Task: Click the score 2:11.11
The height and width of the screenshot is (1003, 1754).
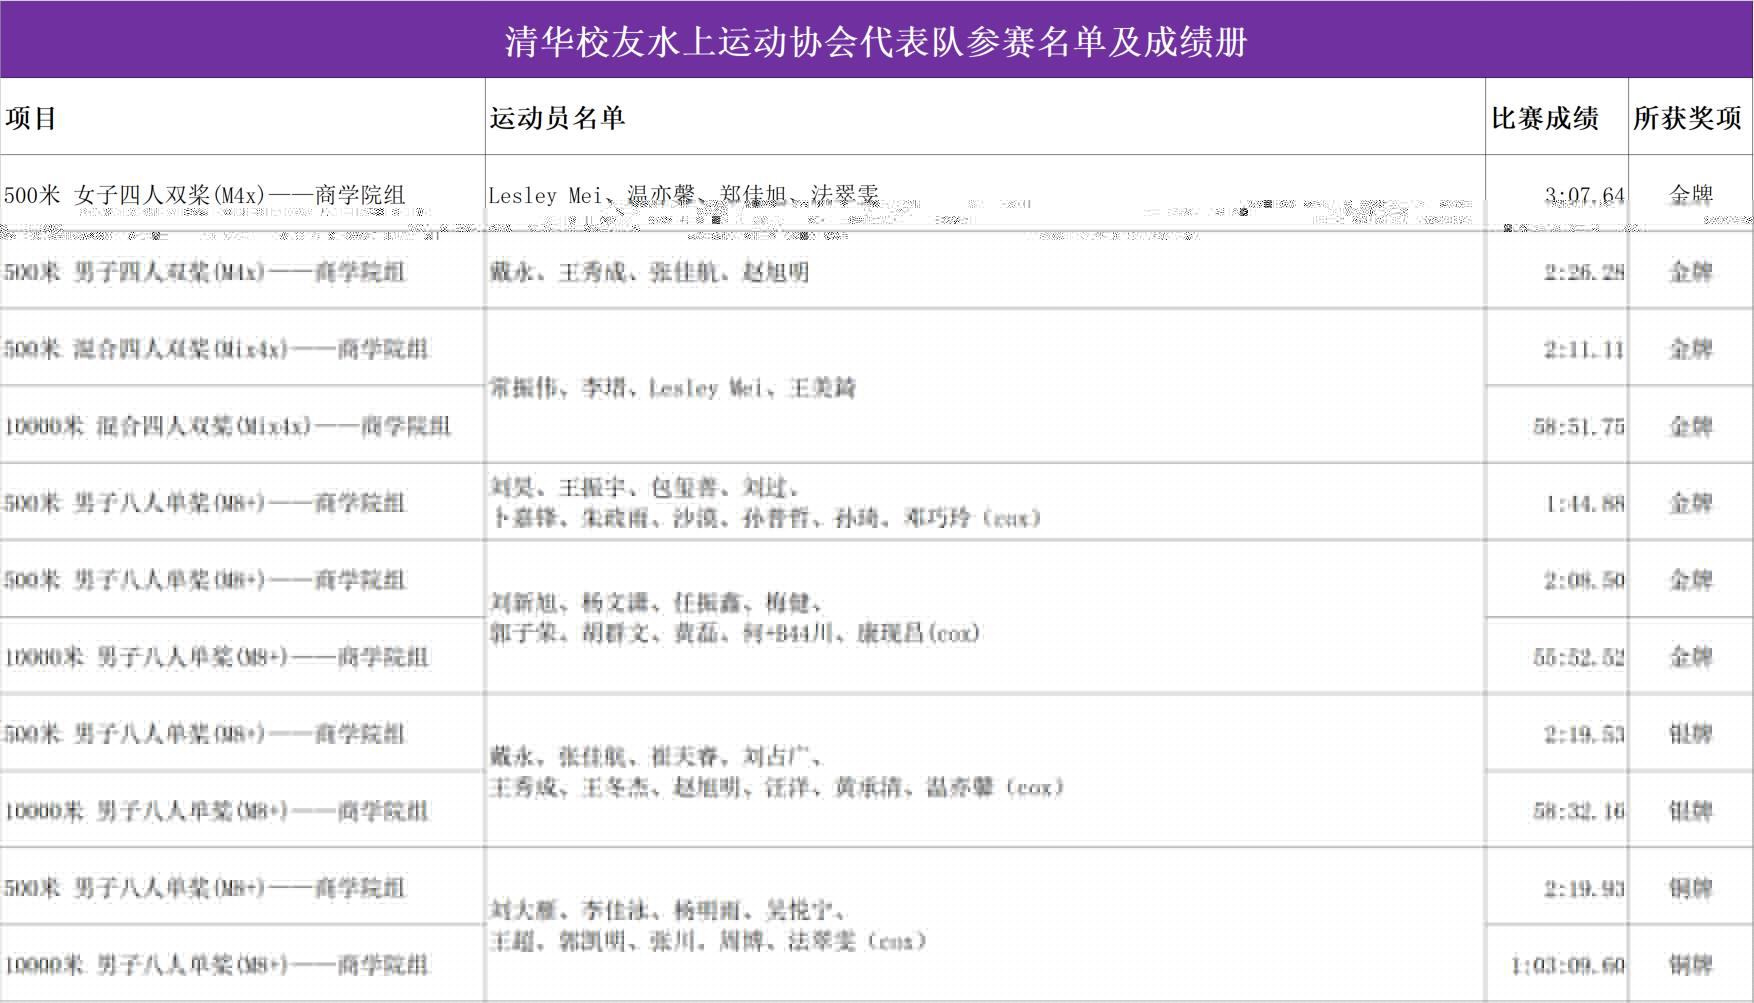Action: [1584, 349]
